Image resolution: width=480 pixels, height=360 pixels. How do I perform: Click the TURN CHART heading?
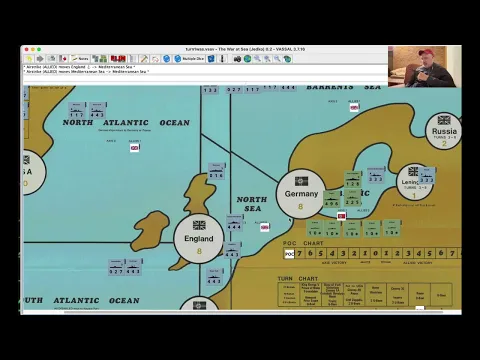click(x=298, y=278)
